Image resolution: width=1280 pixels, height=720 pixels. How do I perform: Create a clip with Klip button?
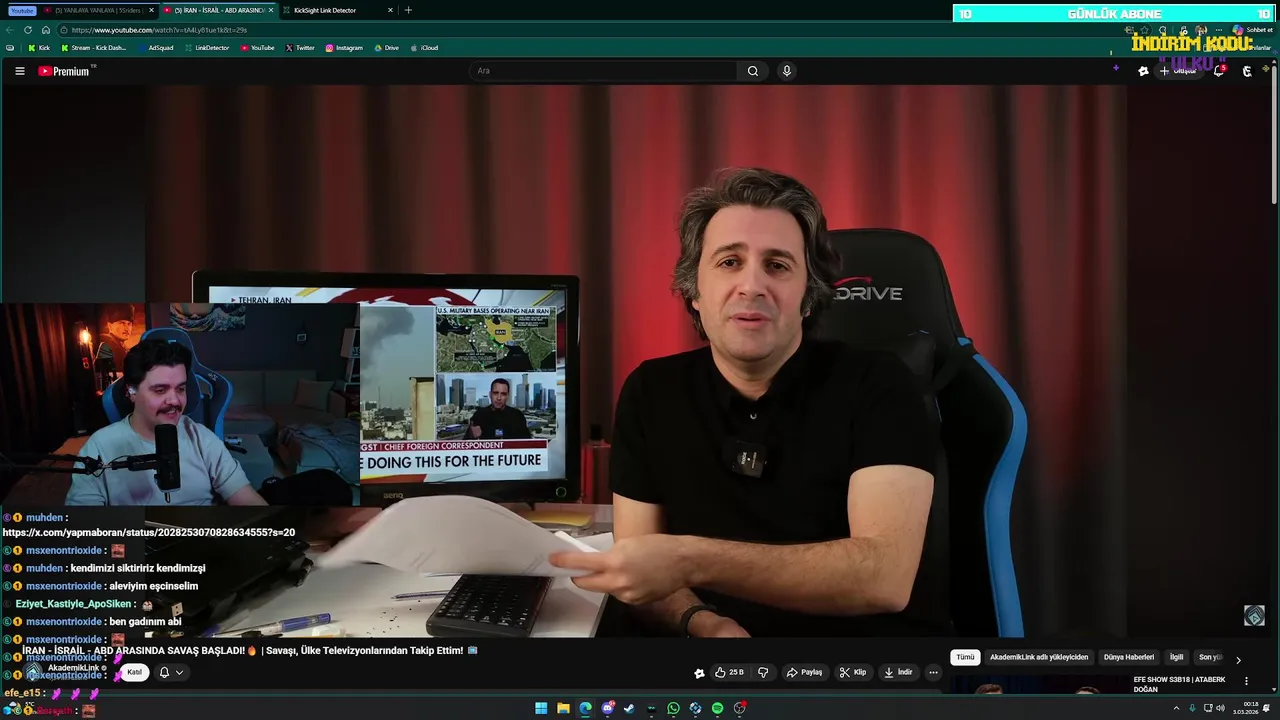(853, 673)
